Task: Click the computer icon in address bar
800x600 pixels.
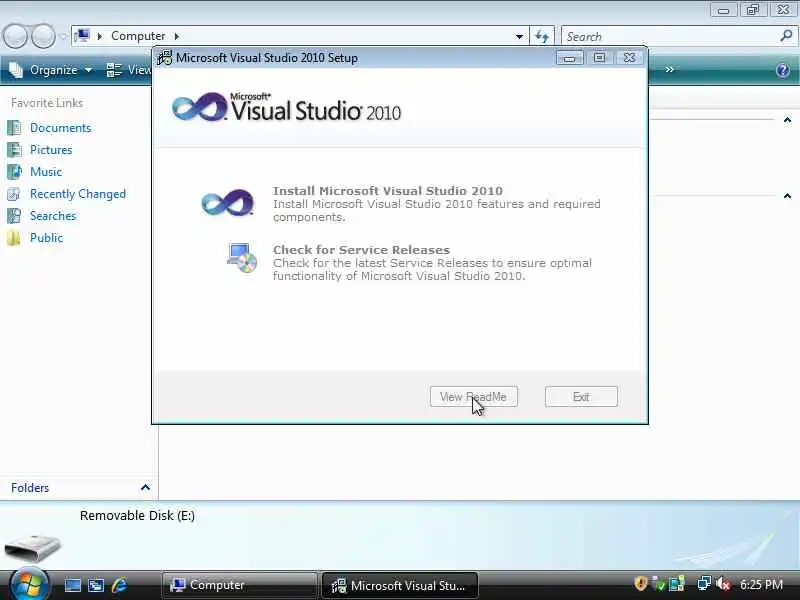Action: click(82, 36)
